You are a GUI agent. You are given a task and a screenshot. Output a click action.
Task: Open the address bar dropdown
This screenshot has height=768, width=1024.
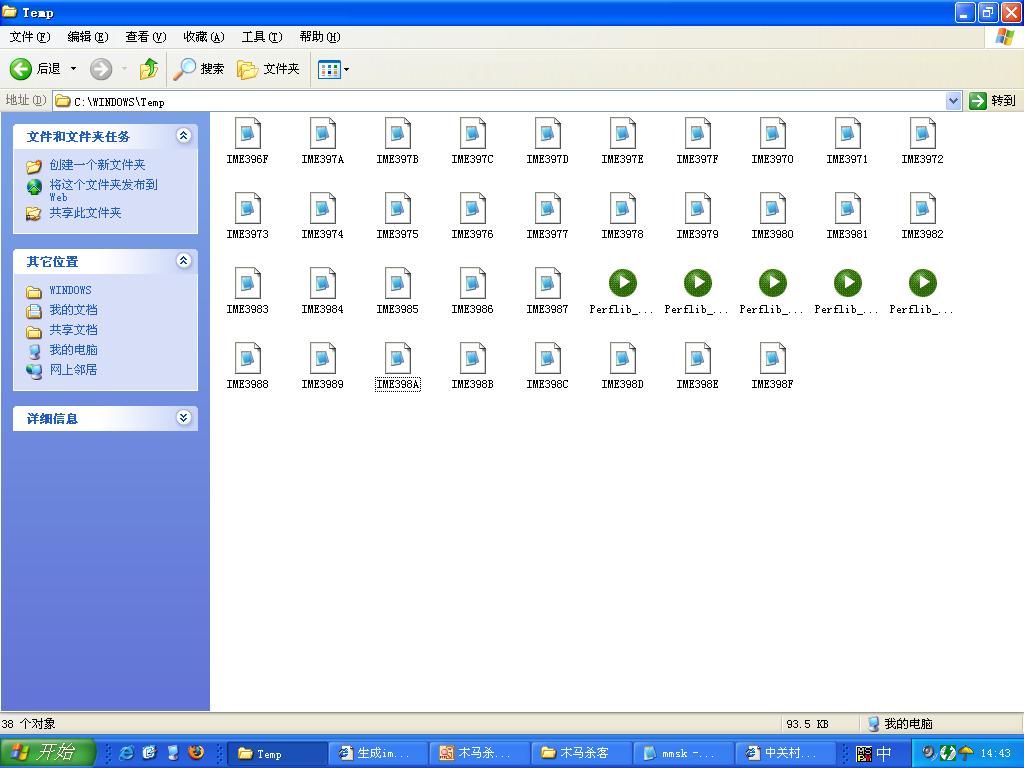[953, 101]
